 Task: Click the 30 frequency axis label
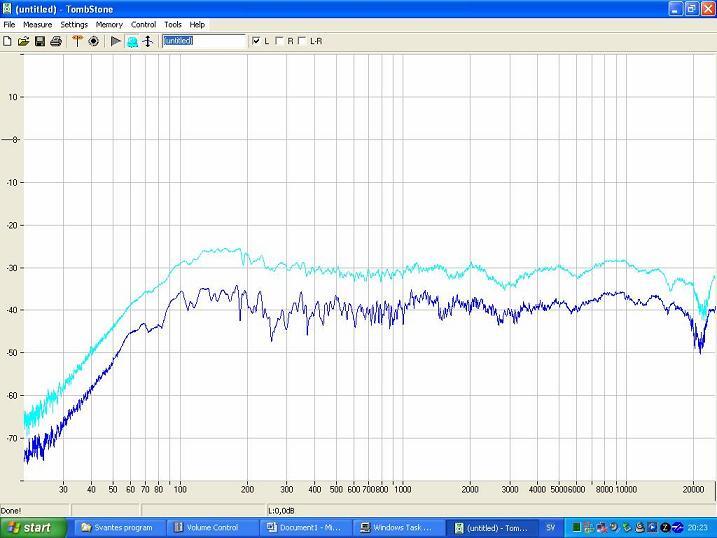(63, 490)
